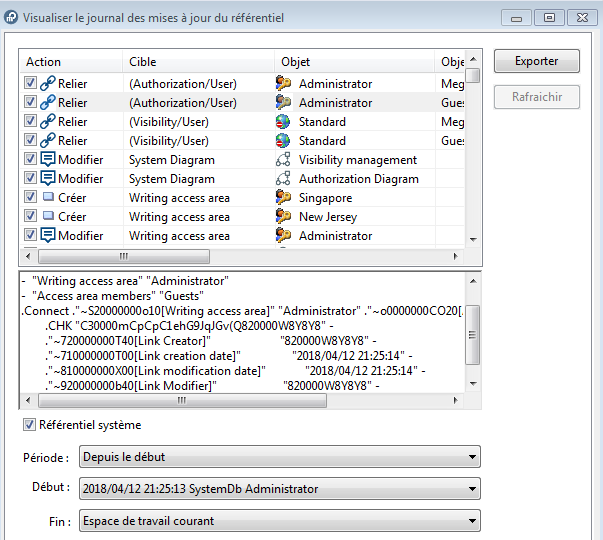Image resolution: width=603 pixels, height=540 pixels.
Task: Click the diagram icon next to Authorization Diagram
Action: [x=283, y=179]
